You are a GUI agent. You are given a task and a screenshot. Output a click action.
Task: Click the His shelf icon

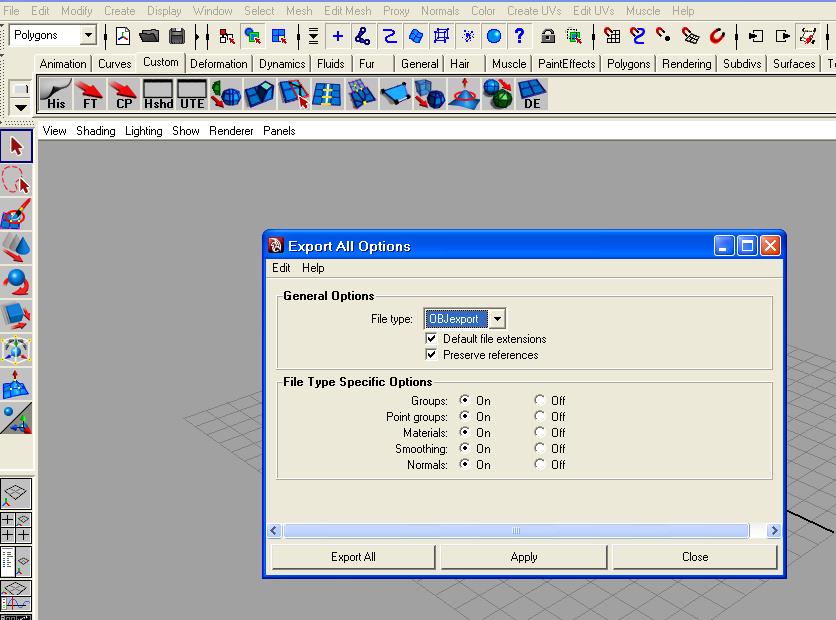click(x=55, y=94)
